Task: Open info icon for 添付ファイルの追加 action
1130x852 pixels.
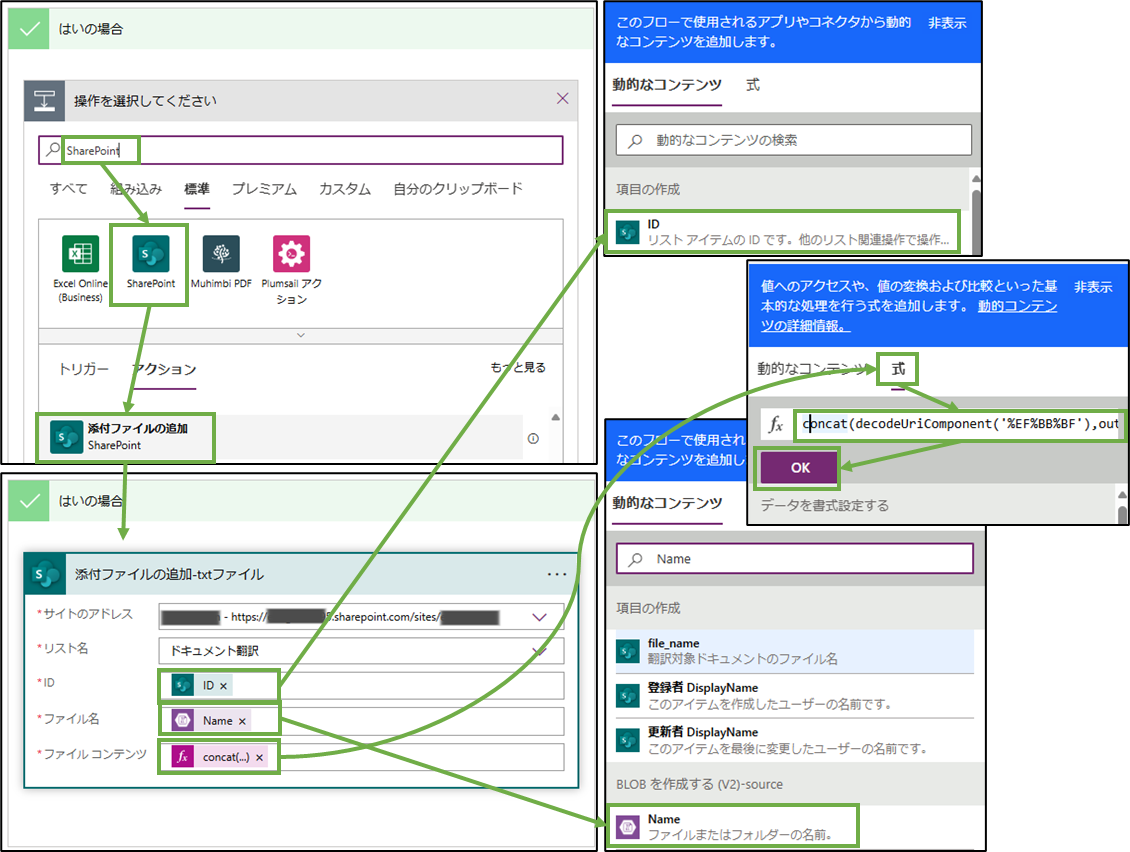Action: [x=533, y=438]
